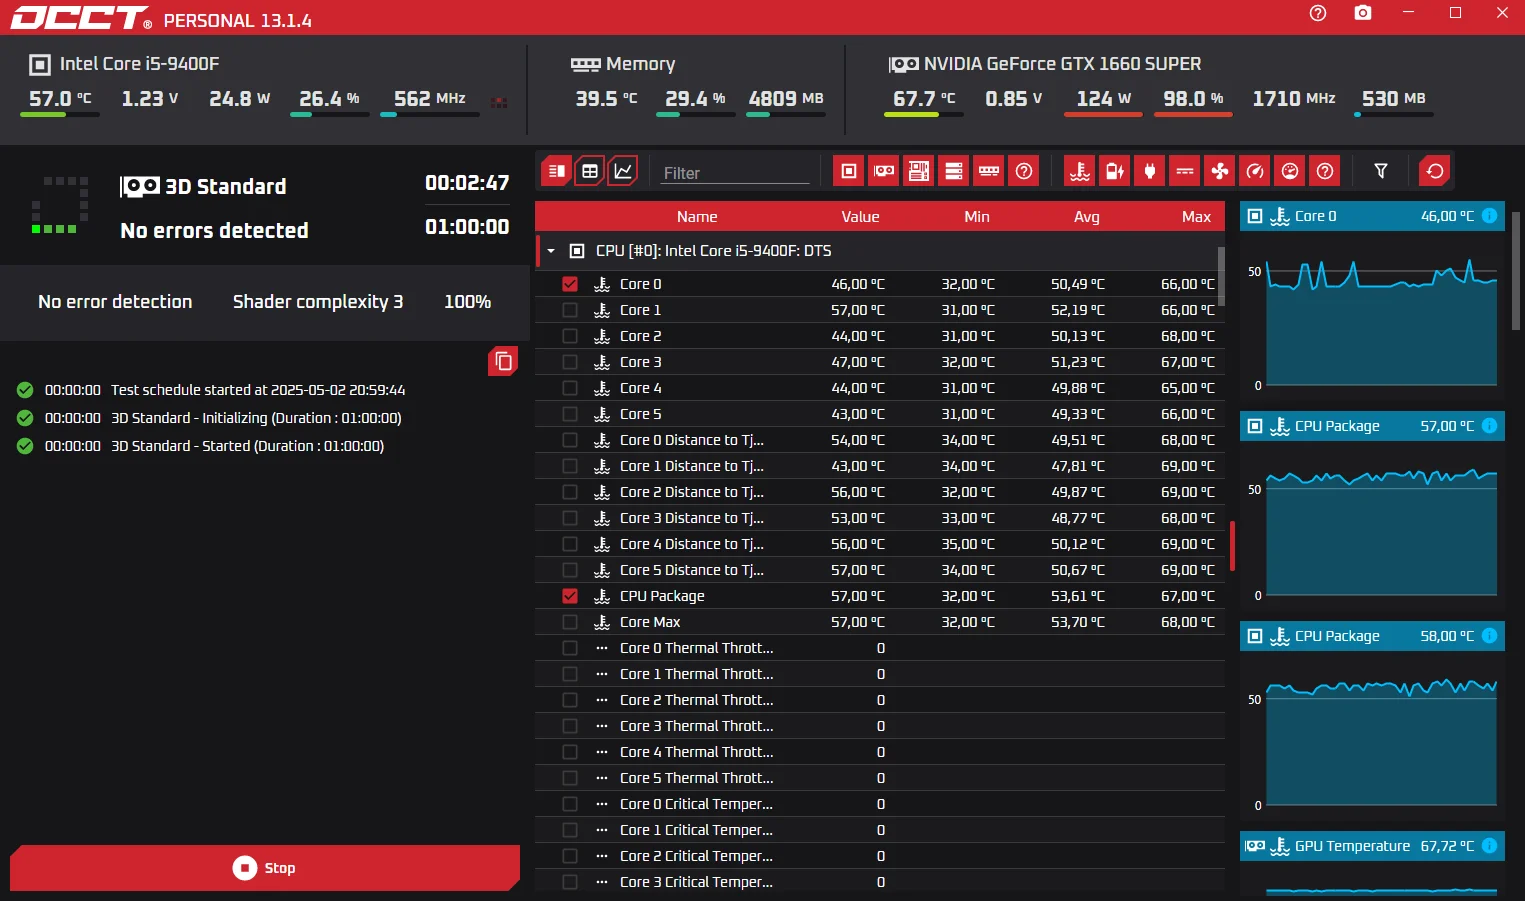Toggle the side panel view button

557,171
